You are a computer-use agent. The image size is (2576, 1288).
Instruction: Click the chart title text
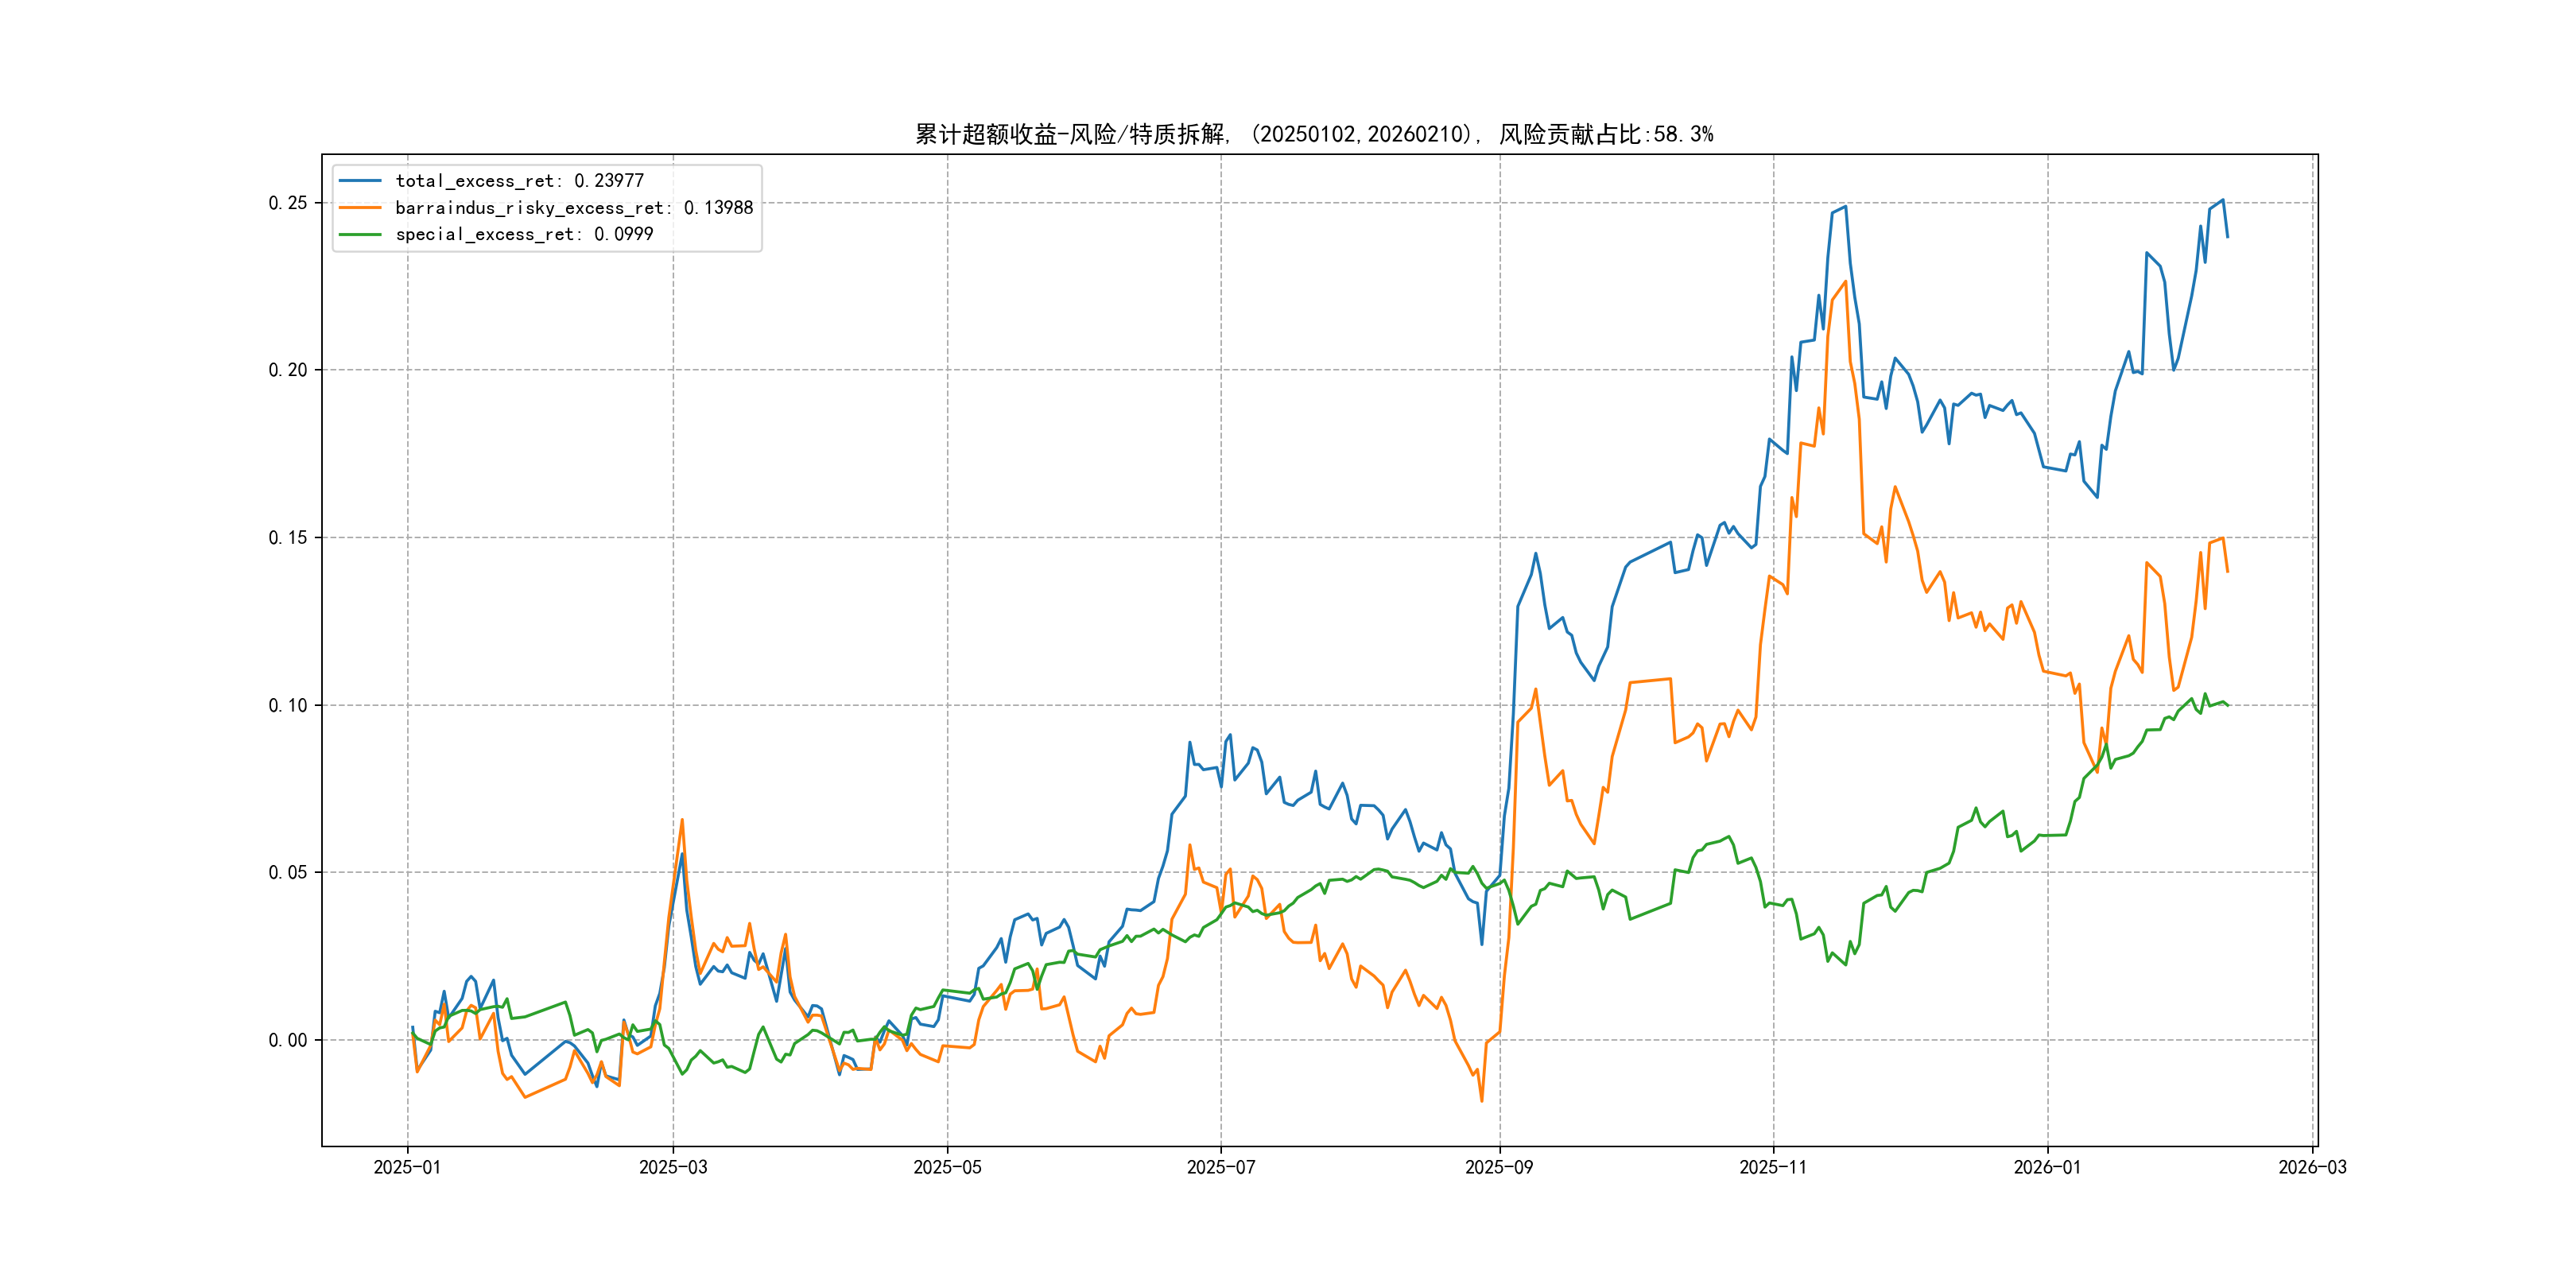(1314, 134)
